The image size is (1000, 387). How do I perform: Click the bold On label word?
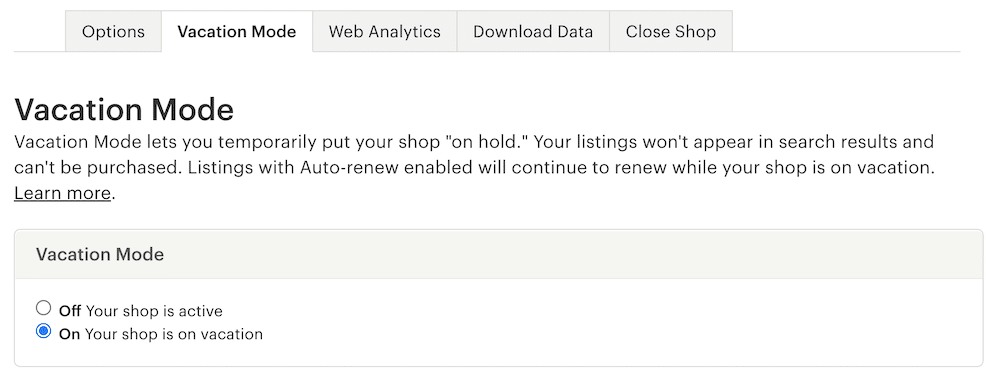(x=69, y=334)
